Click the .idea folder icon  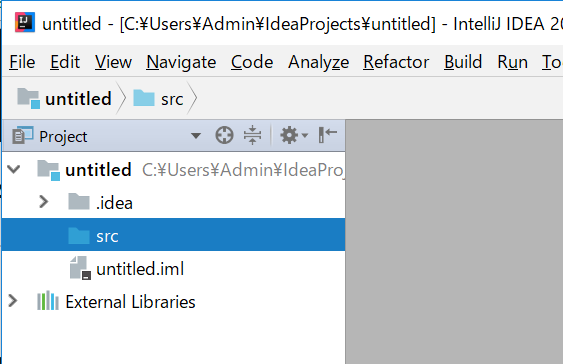click(x=79, y=202)
